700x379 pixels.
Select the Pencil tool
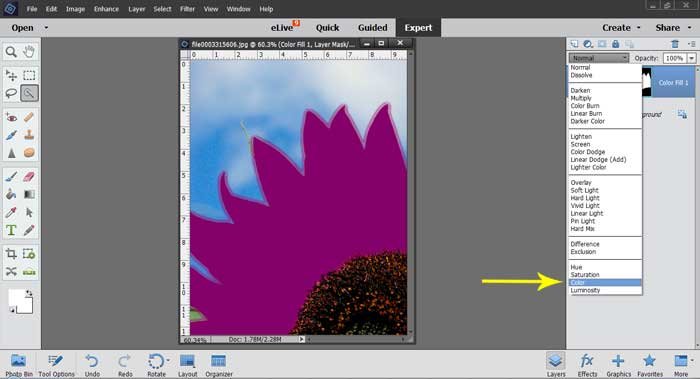click(29, 230)
